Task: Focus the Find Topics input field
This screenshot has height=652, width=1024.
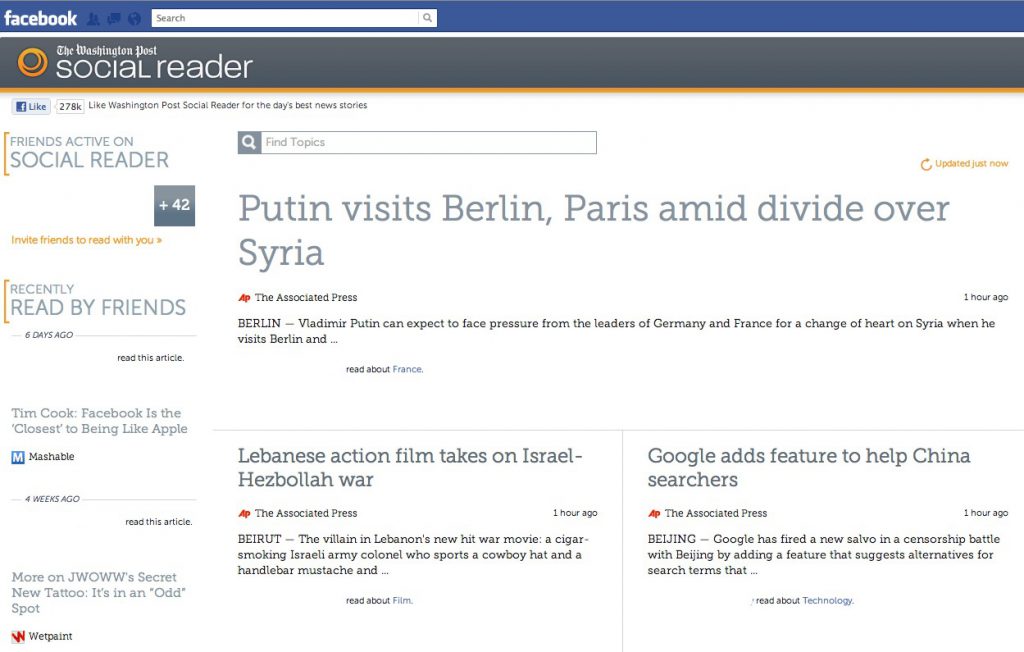Action: pos(428,142)
